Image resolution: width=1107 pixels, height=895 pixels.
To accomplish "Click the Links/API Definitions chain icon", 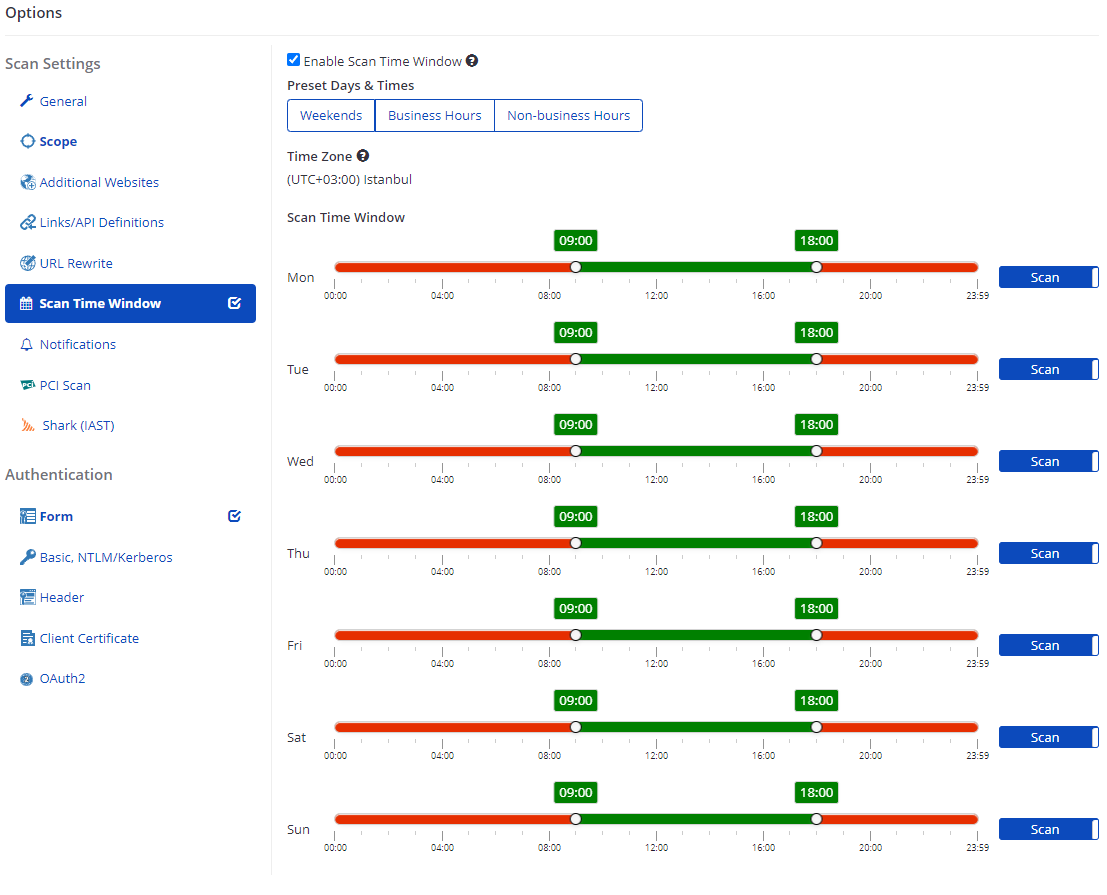I will [x=27, y=223].
